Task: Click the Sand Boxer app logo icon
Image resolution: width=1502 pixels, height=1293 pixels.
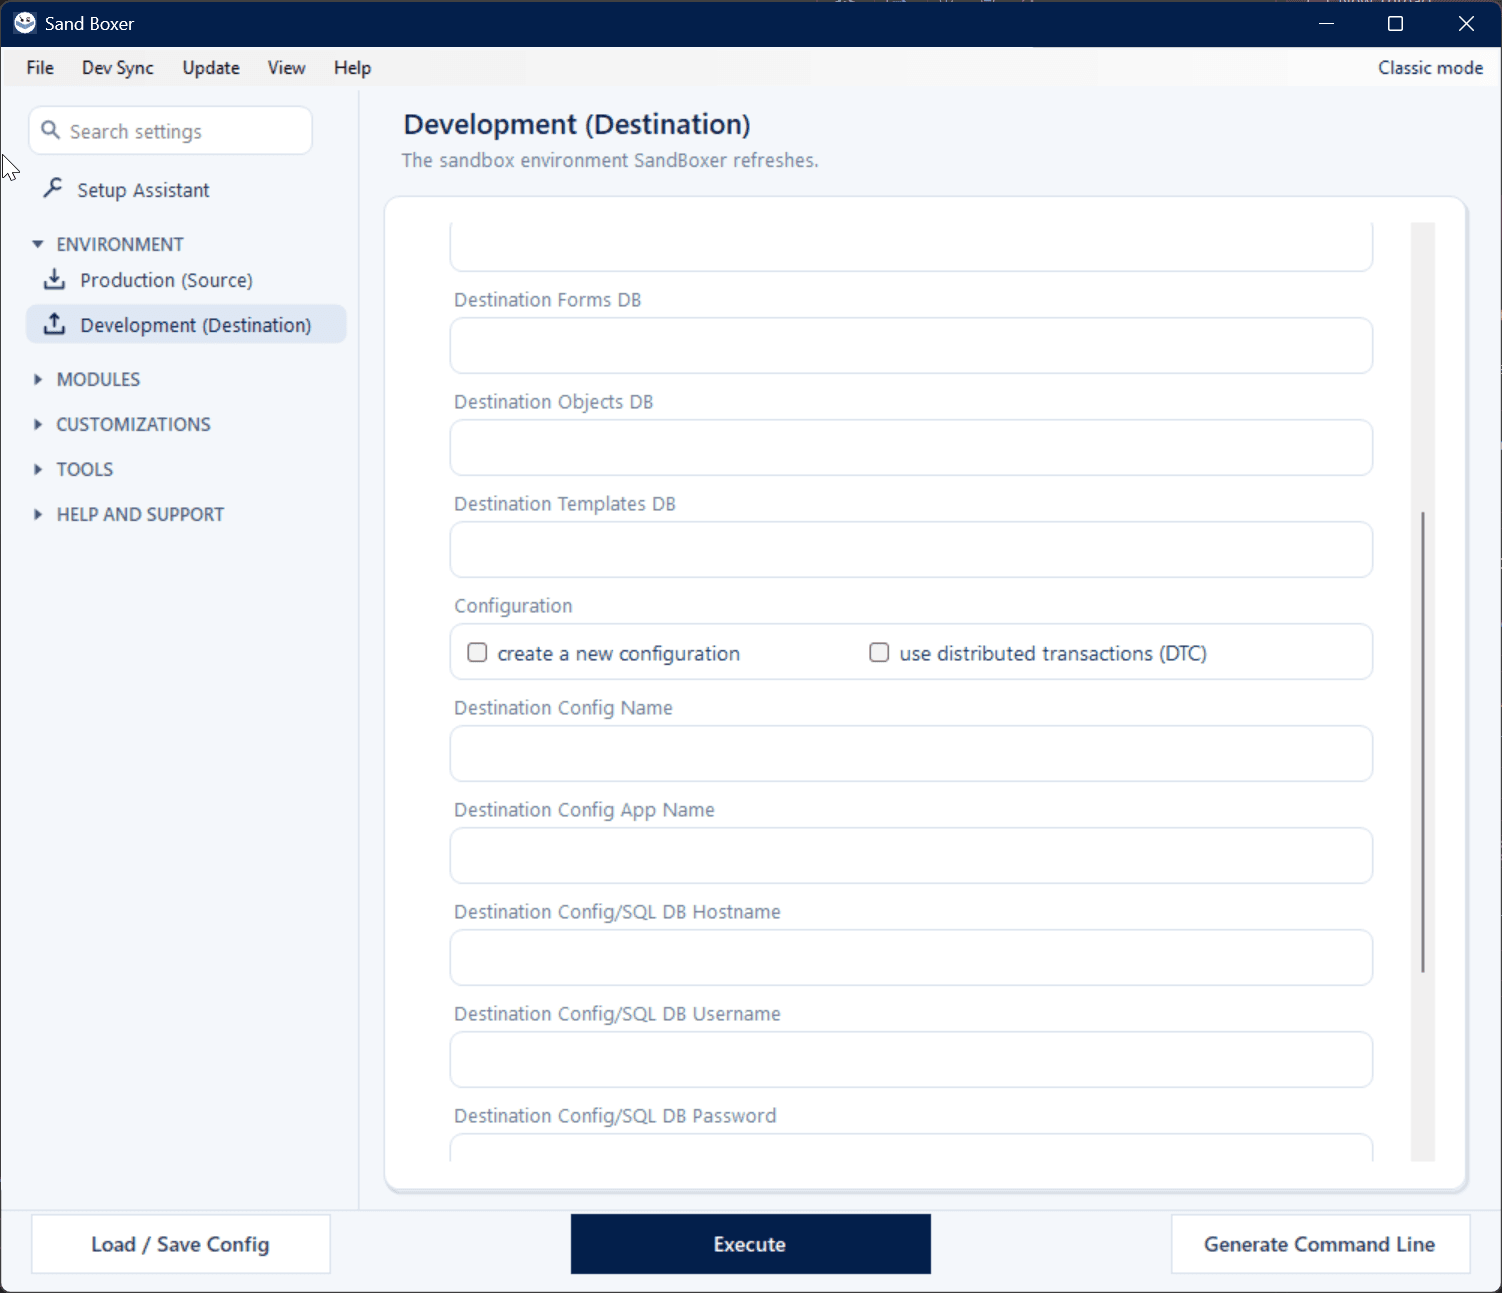Action: point(25,22)
